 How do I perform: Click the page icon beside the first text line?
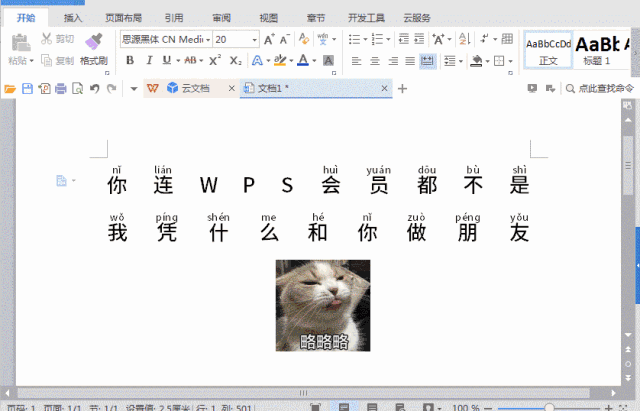click(x=61, y=180)
